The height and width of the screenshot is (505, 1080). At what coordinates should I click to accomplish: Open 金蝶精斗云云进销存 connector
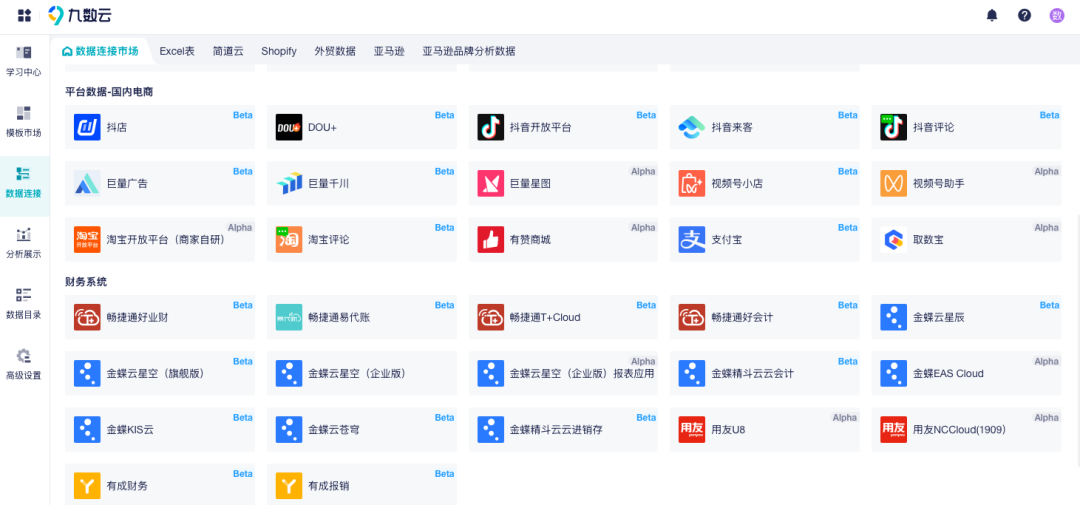coord(563,430)
